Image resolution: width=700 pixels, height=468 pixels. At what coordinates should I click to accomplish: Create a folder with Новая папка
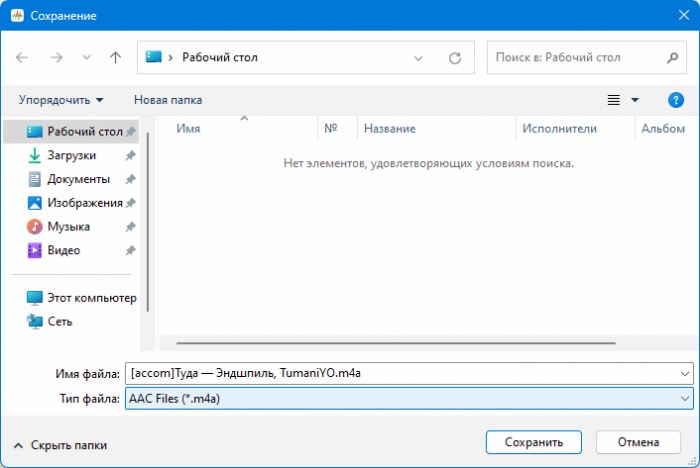[168, 100]
